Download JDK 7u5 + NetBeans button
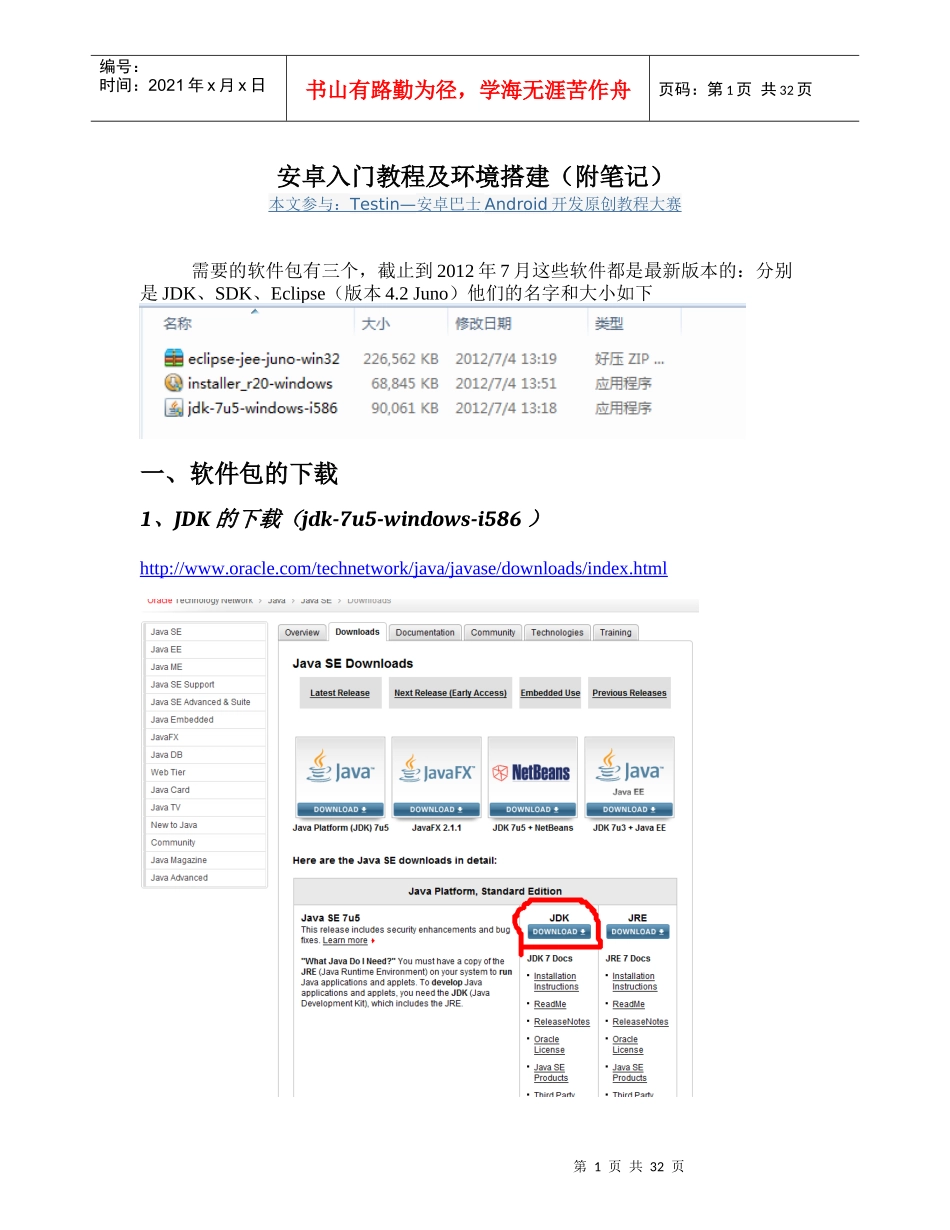The height and width of the screenshot is (1230, 950). coord(532,809)
